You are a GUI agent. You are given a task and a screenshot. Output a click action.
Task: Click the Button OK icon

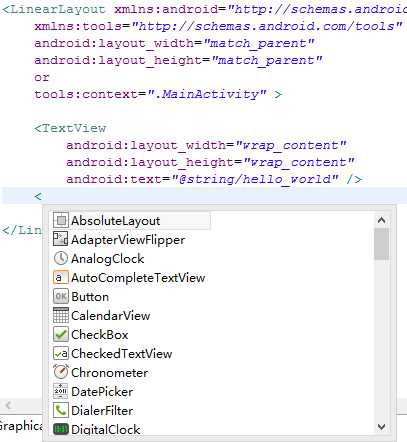point(61,296)
